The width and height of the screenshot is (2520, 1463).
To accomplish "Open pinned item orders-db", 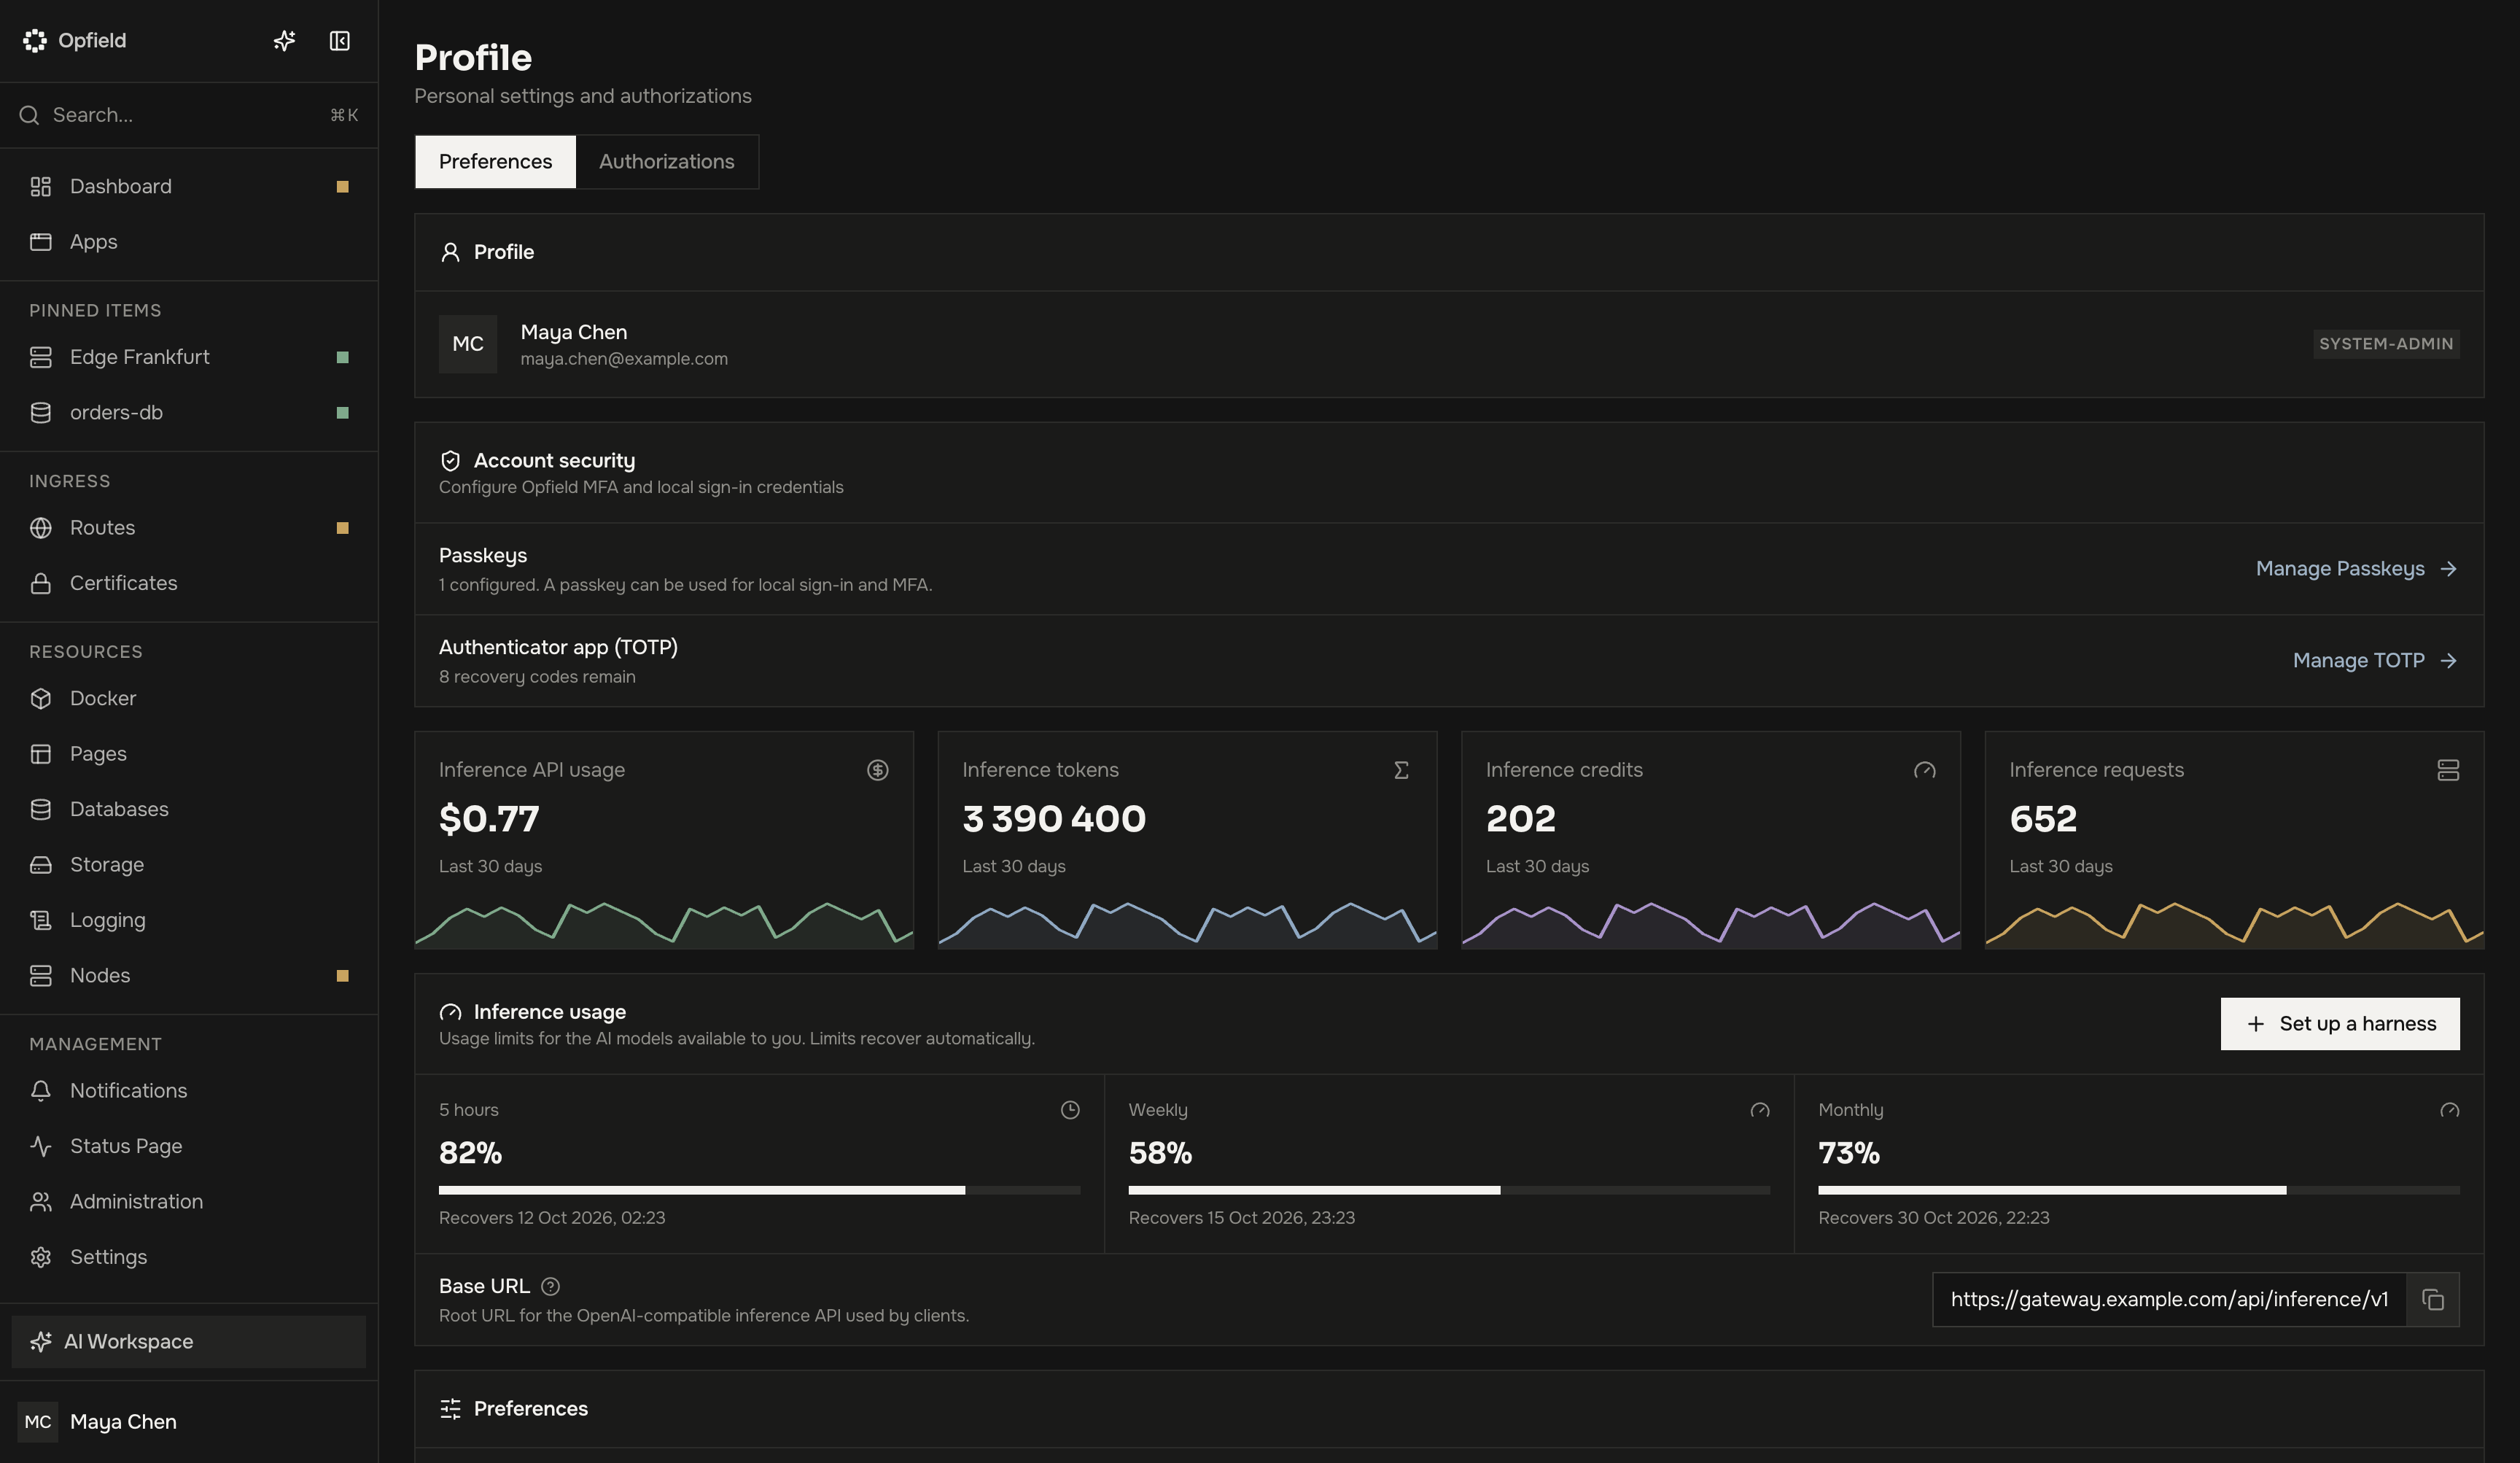I will [189, 413].
